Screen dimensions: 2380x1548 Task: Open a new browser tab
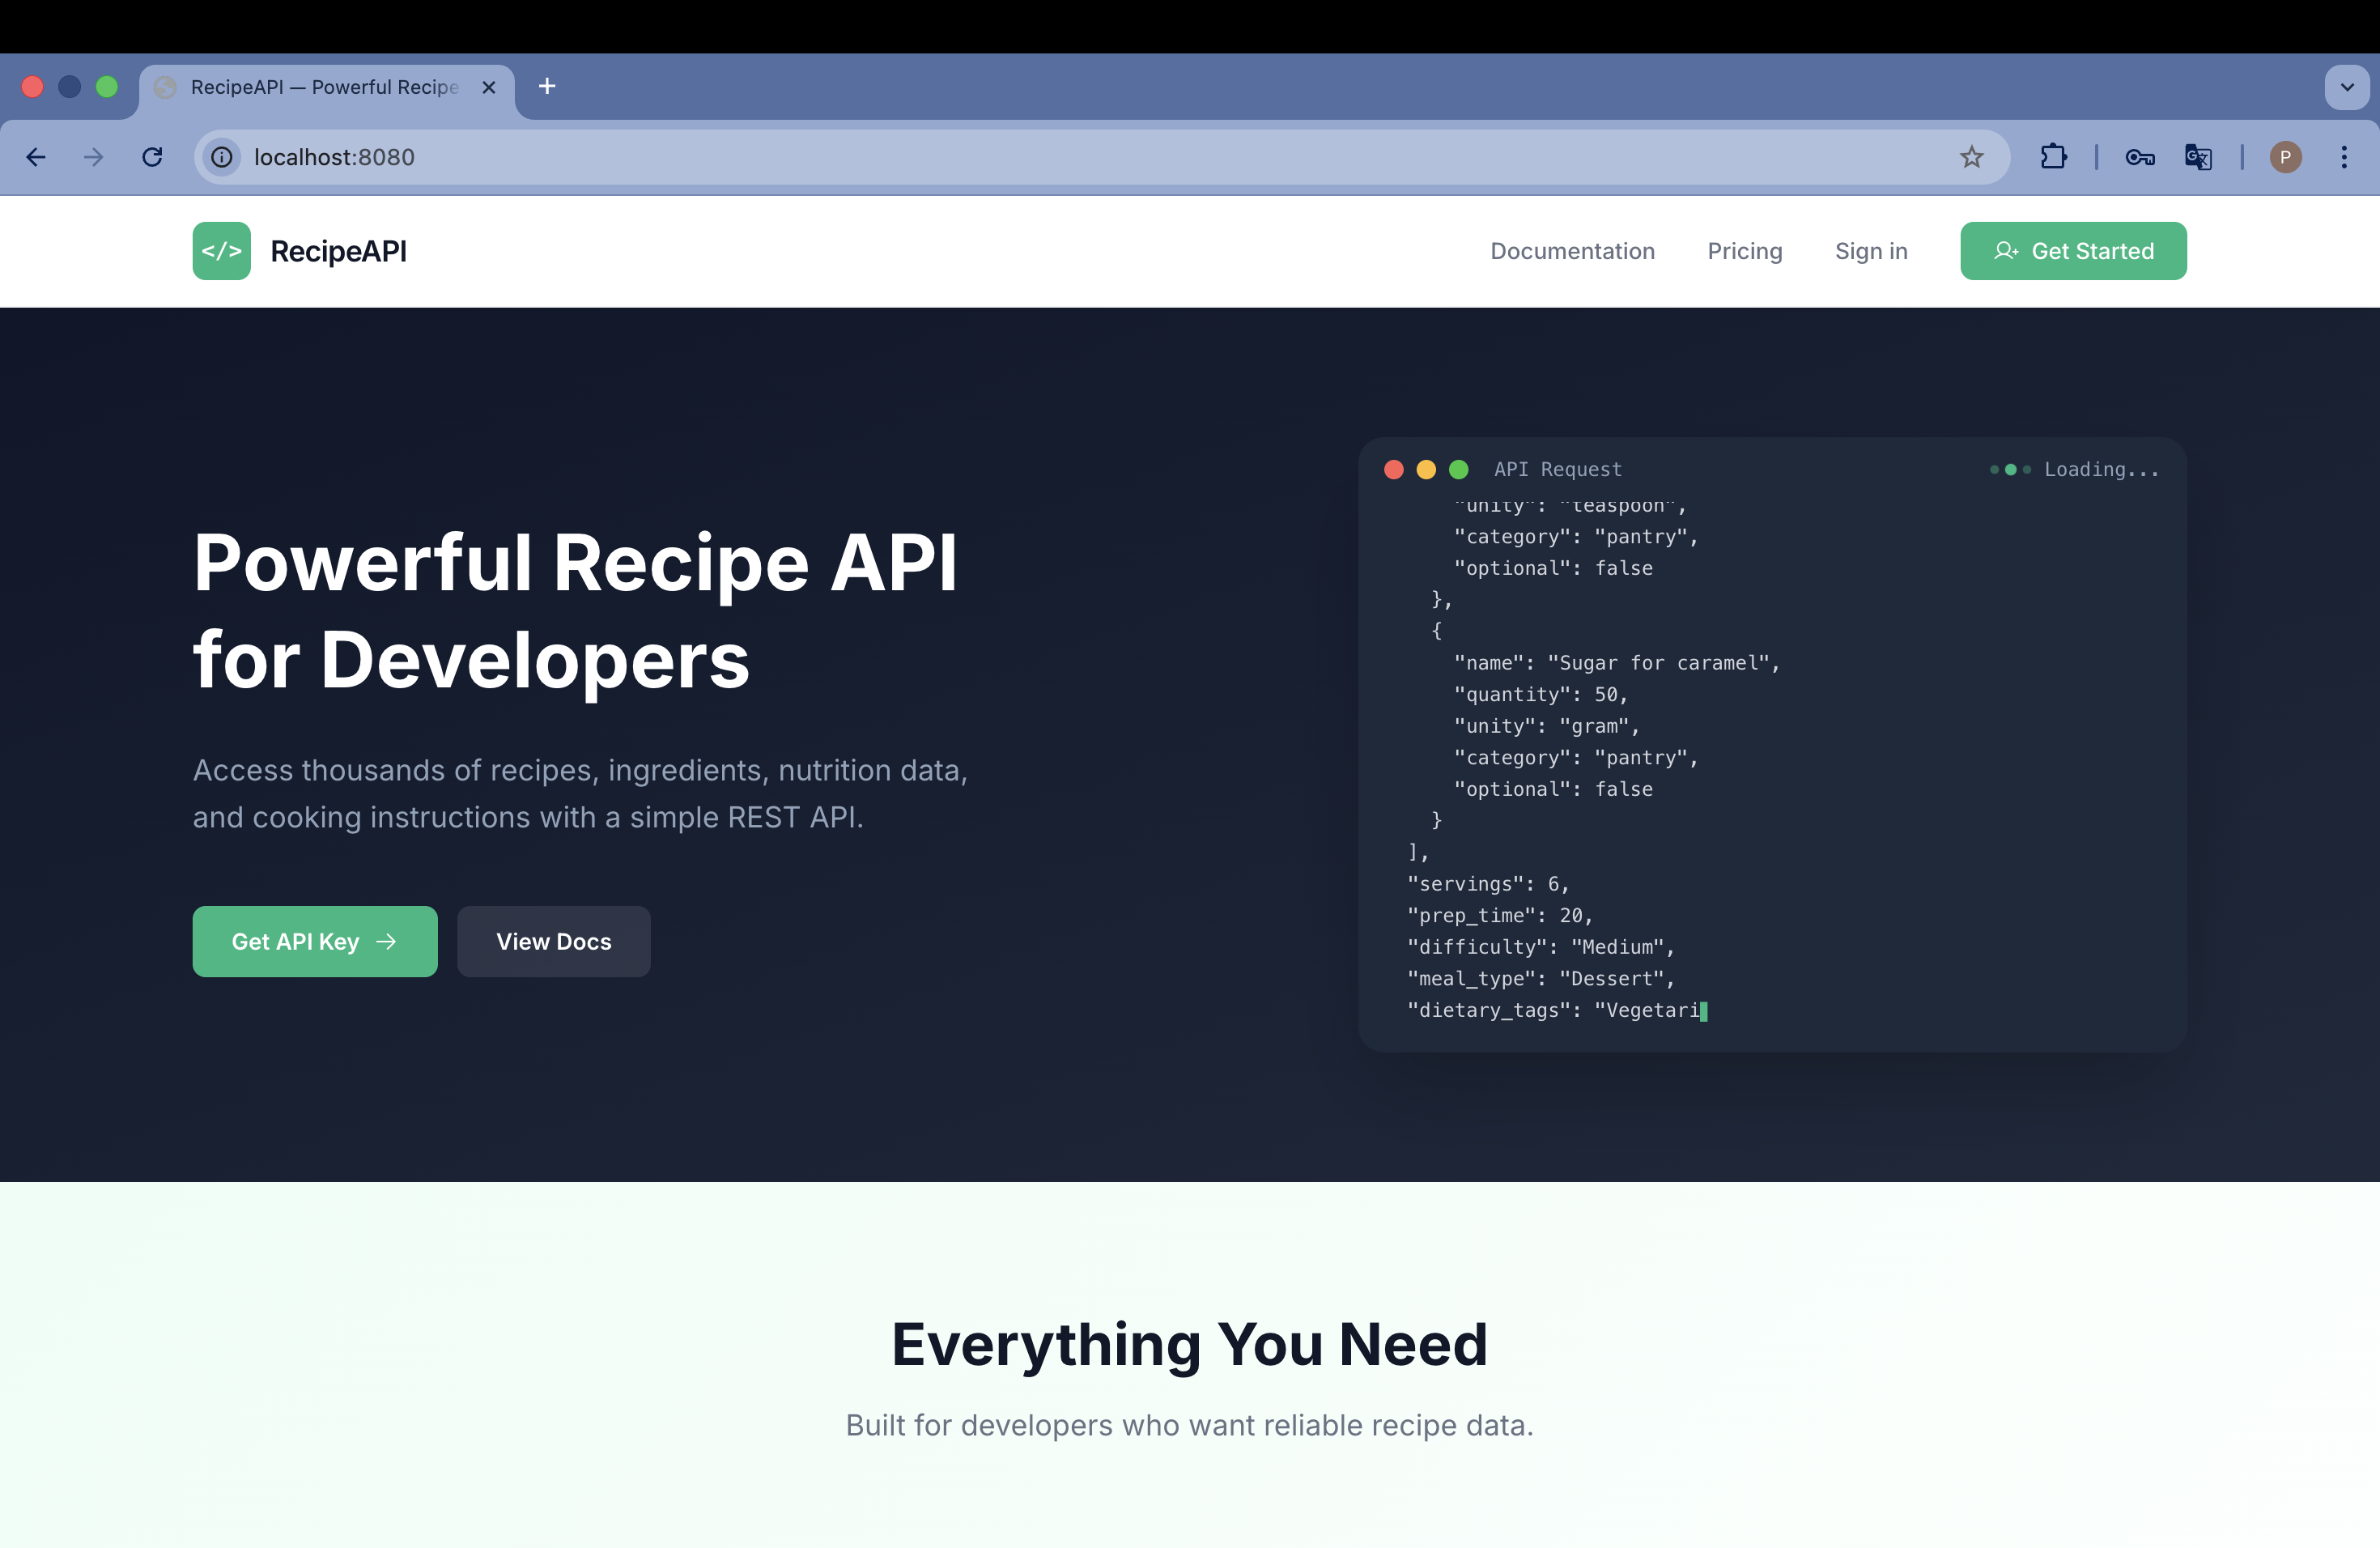click(x=547, y=87)
